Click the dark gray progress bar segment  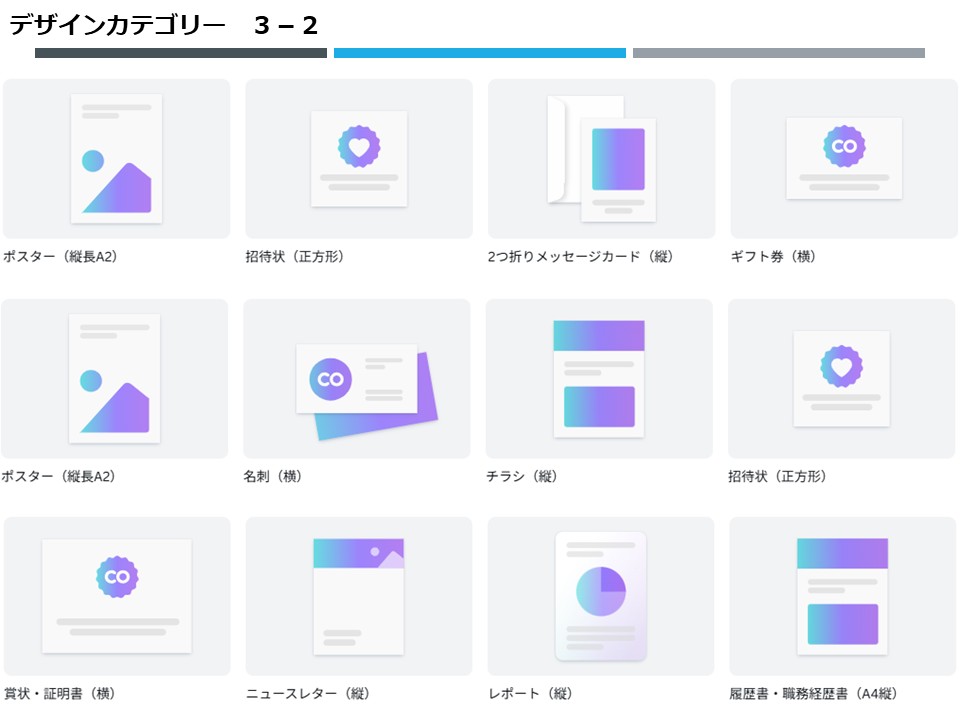pos(181,53)
